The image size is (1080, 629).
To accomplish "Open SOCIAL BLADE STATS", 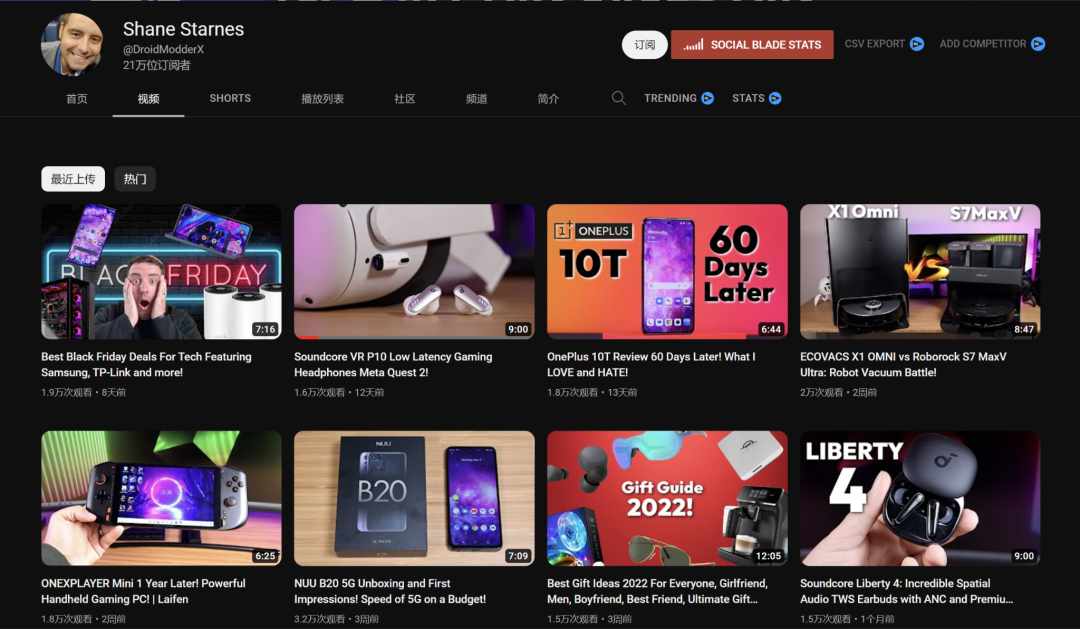I will [x=752, y=45].
